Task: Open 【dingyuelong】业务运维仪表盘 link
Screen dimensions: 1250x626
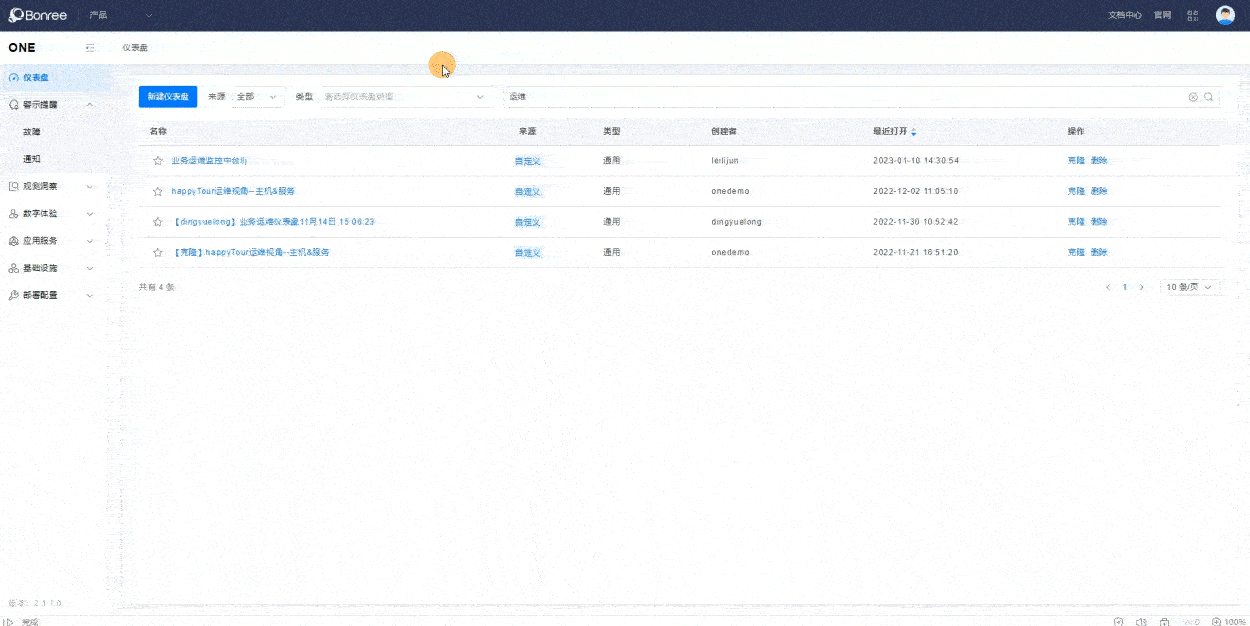Action: point(272,222)
